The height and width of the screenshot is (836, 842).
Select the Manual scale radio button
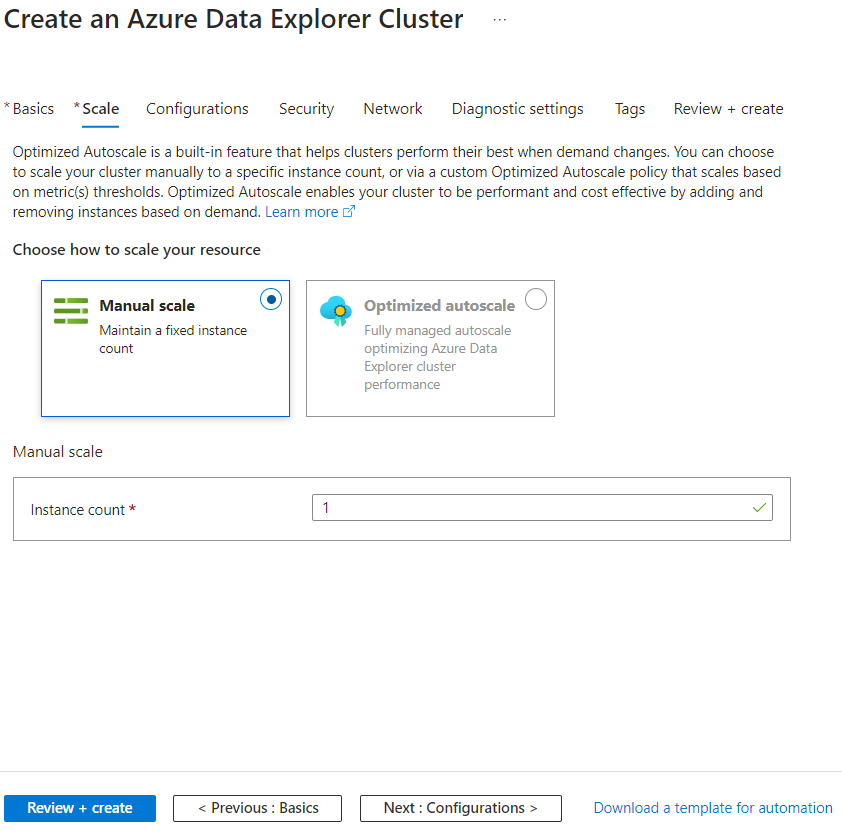point(270,299)
